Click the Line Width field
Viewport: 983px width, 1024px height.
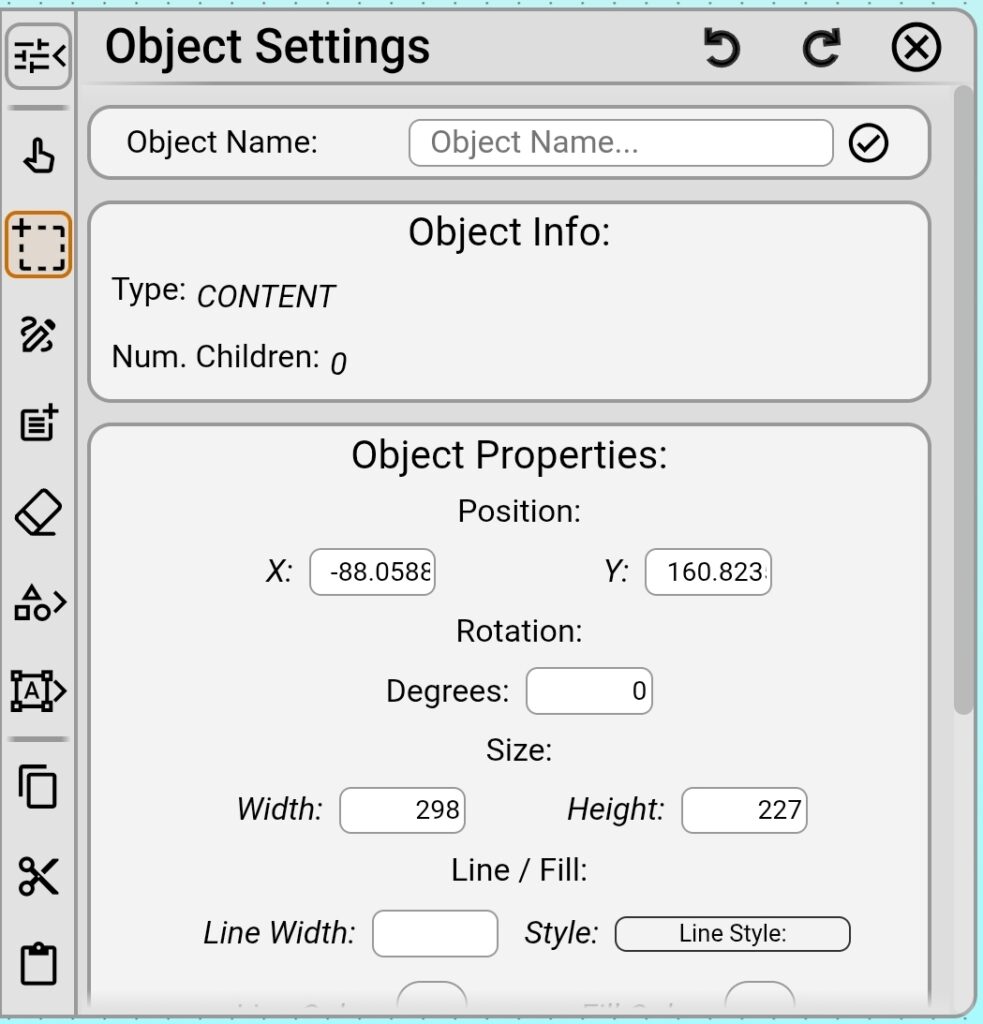[x=435, y=933]
